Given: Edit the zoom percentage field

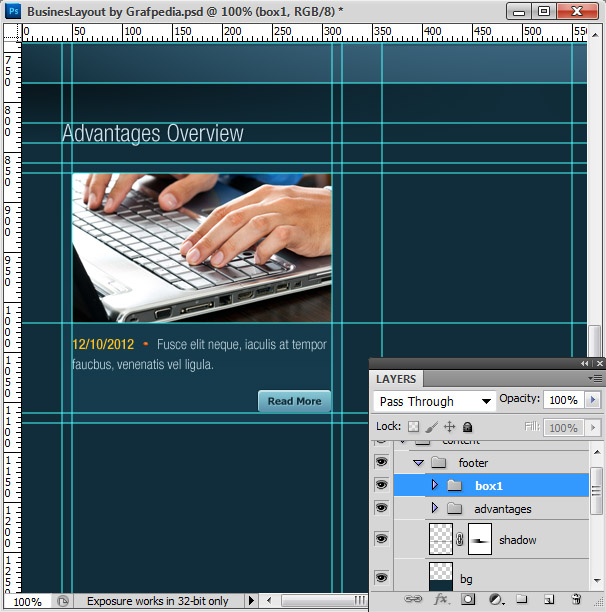Looking at the screenshot, I should [27, 601].
